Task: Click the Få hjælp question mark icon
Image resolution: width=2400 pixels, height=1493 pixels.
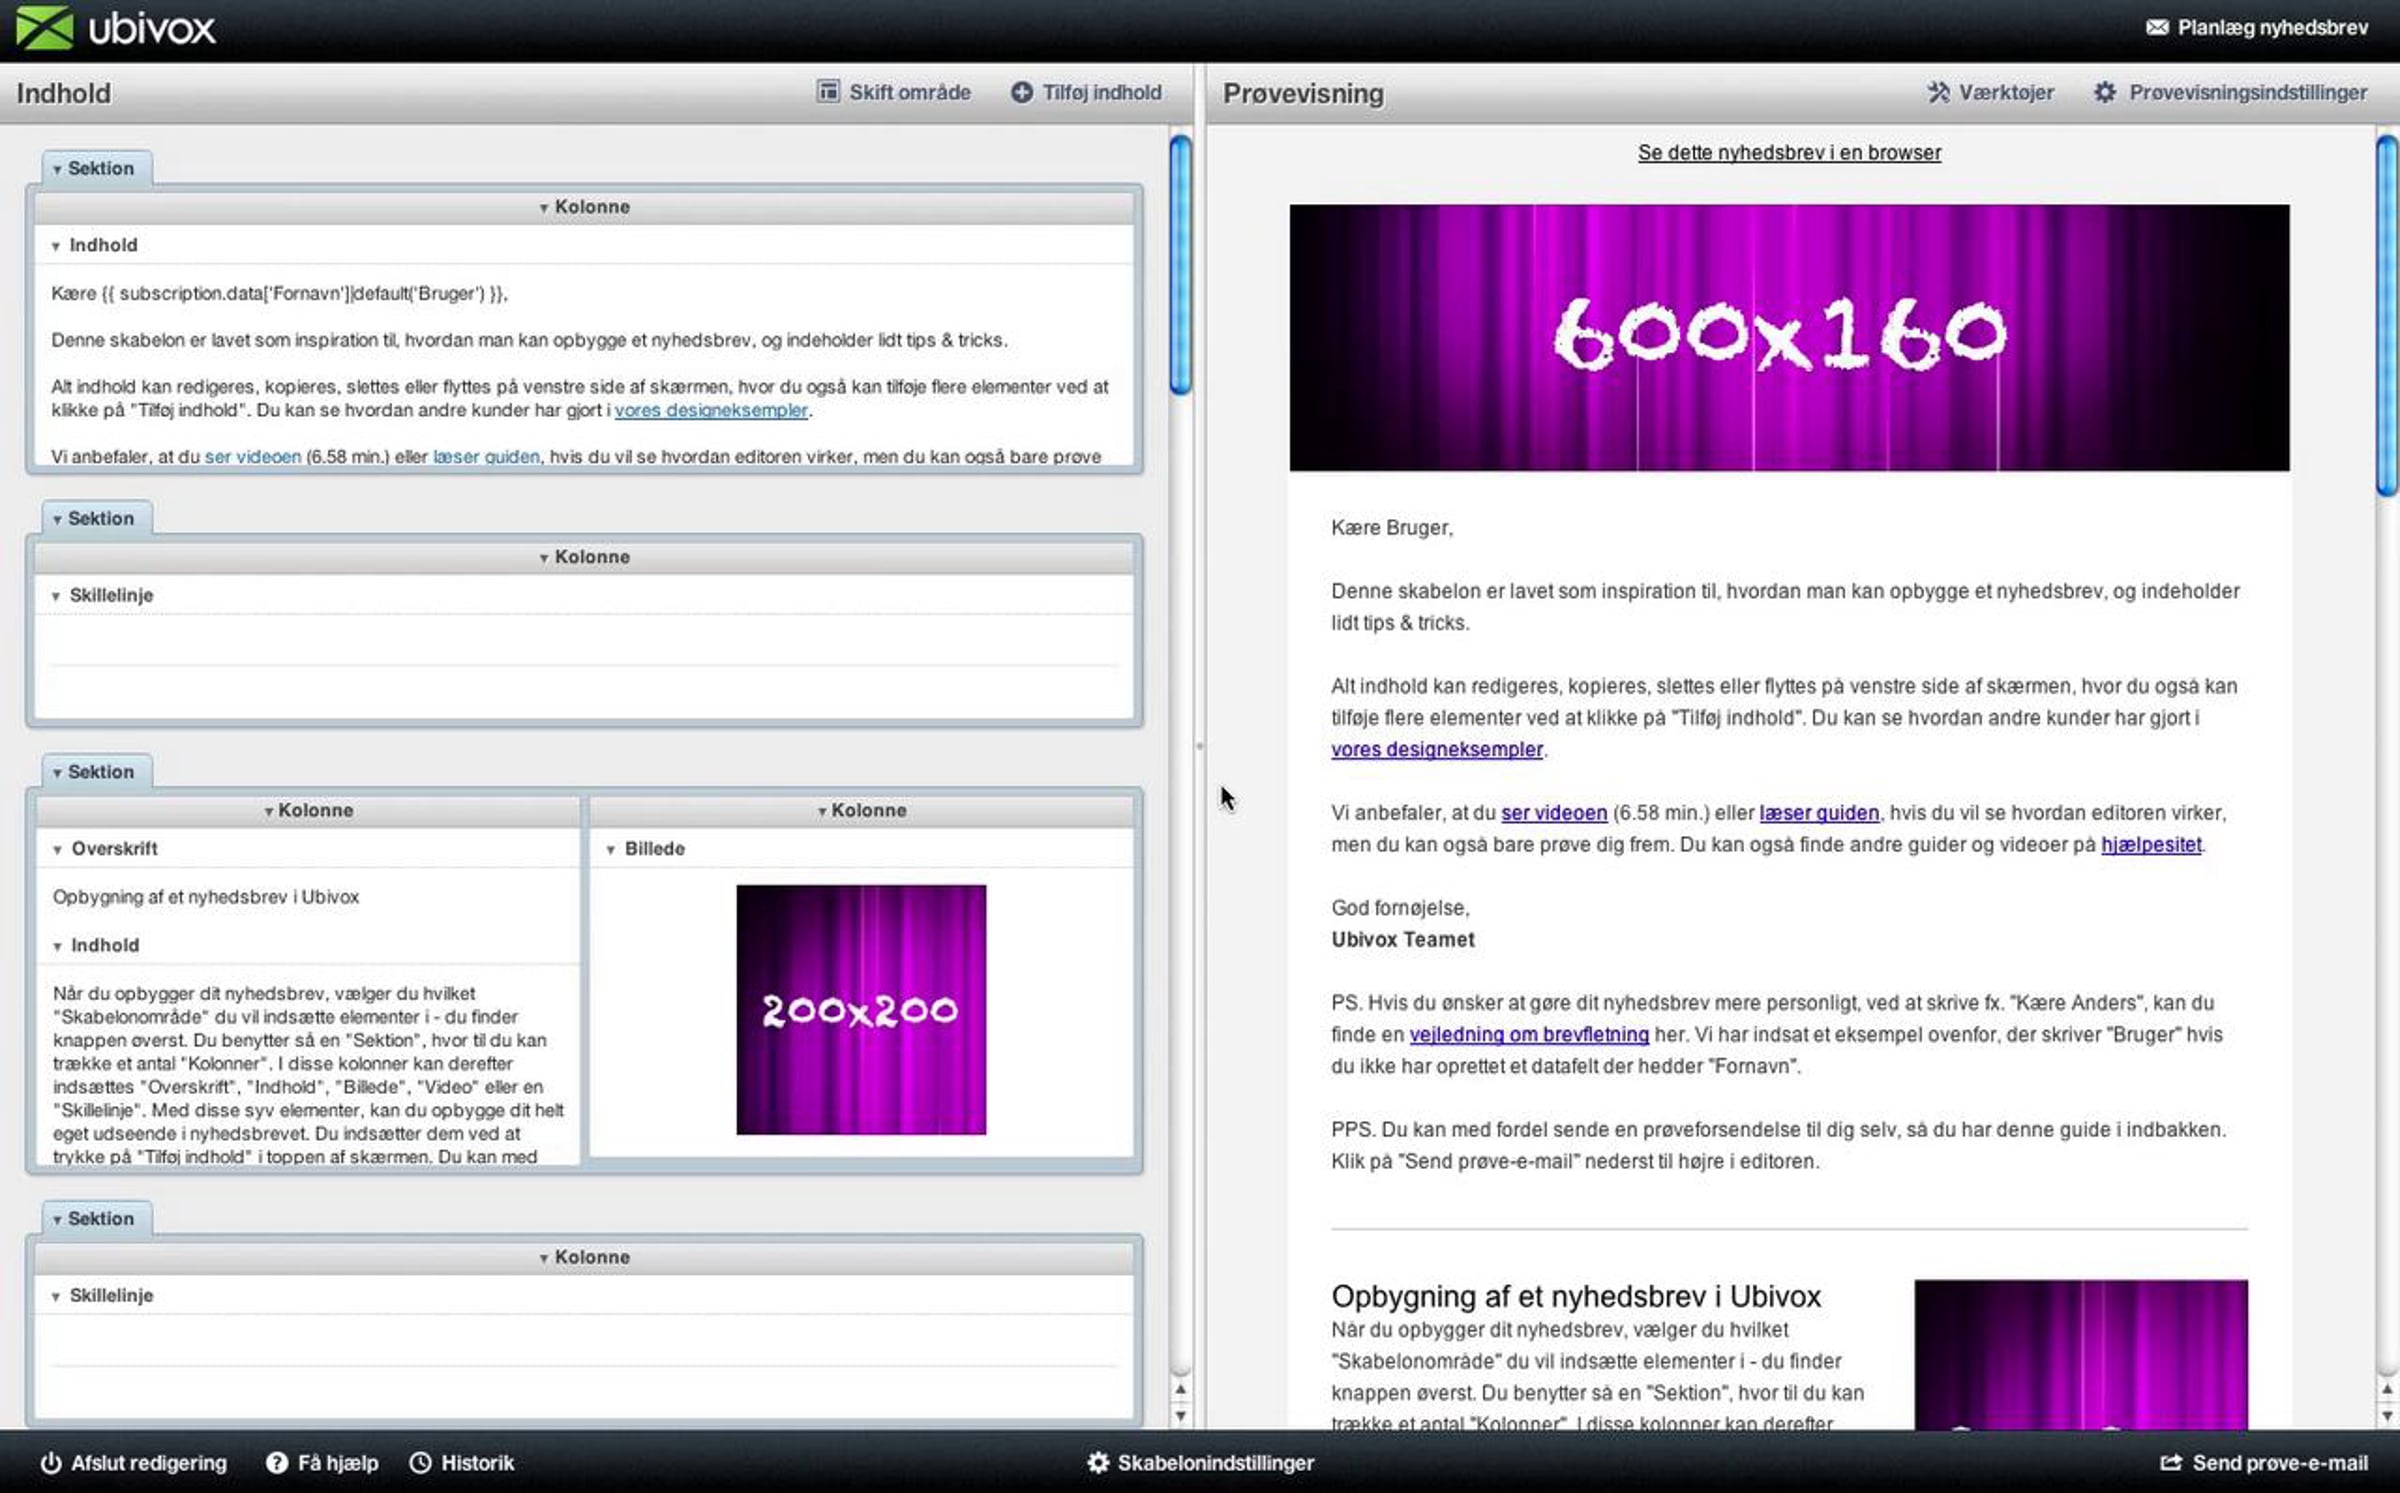Action: (x=276, y=1462)
